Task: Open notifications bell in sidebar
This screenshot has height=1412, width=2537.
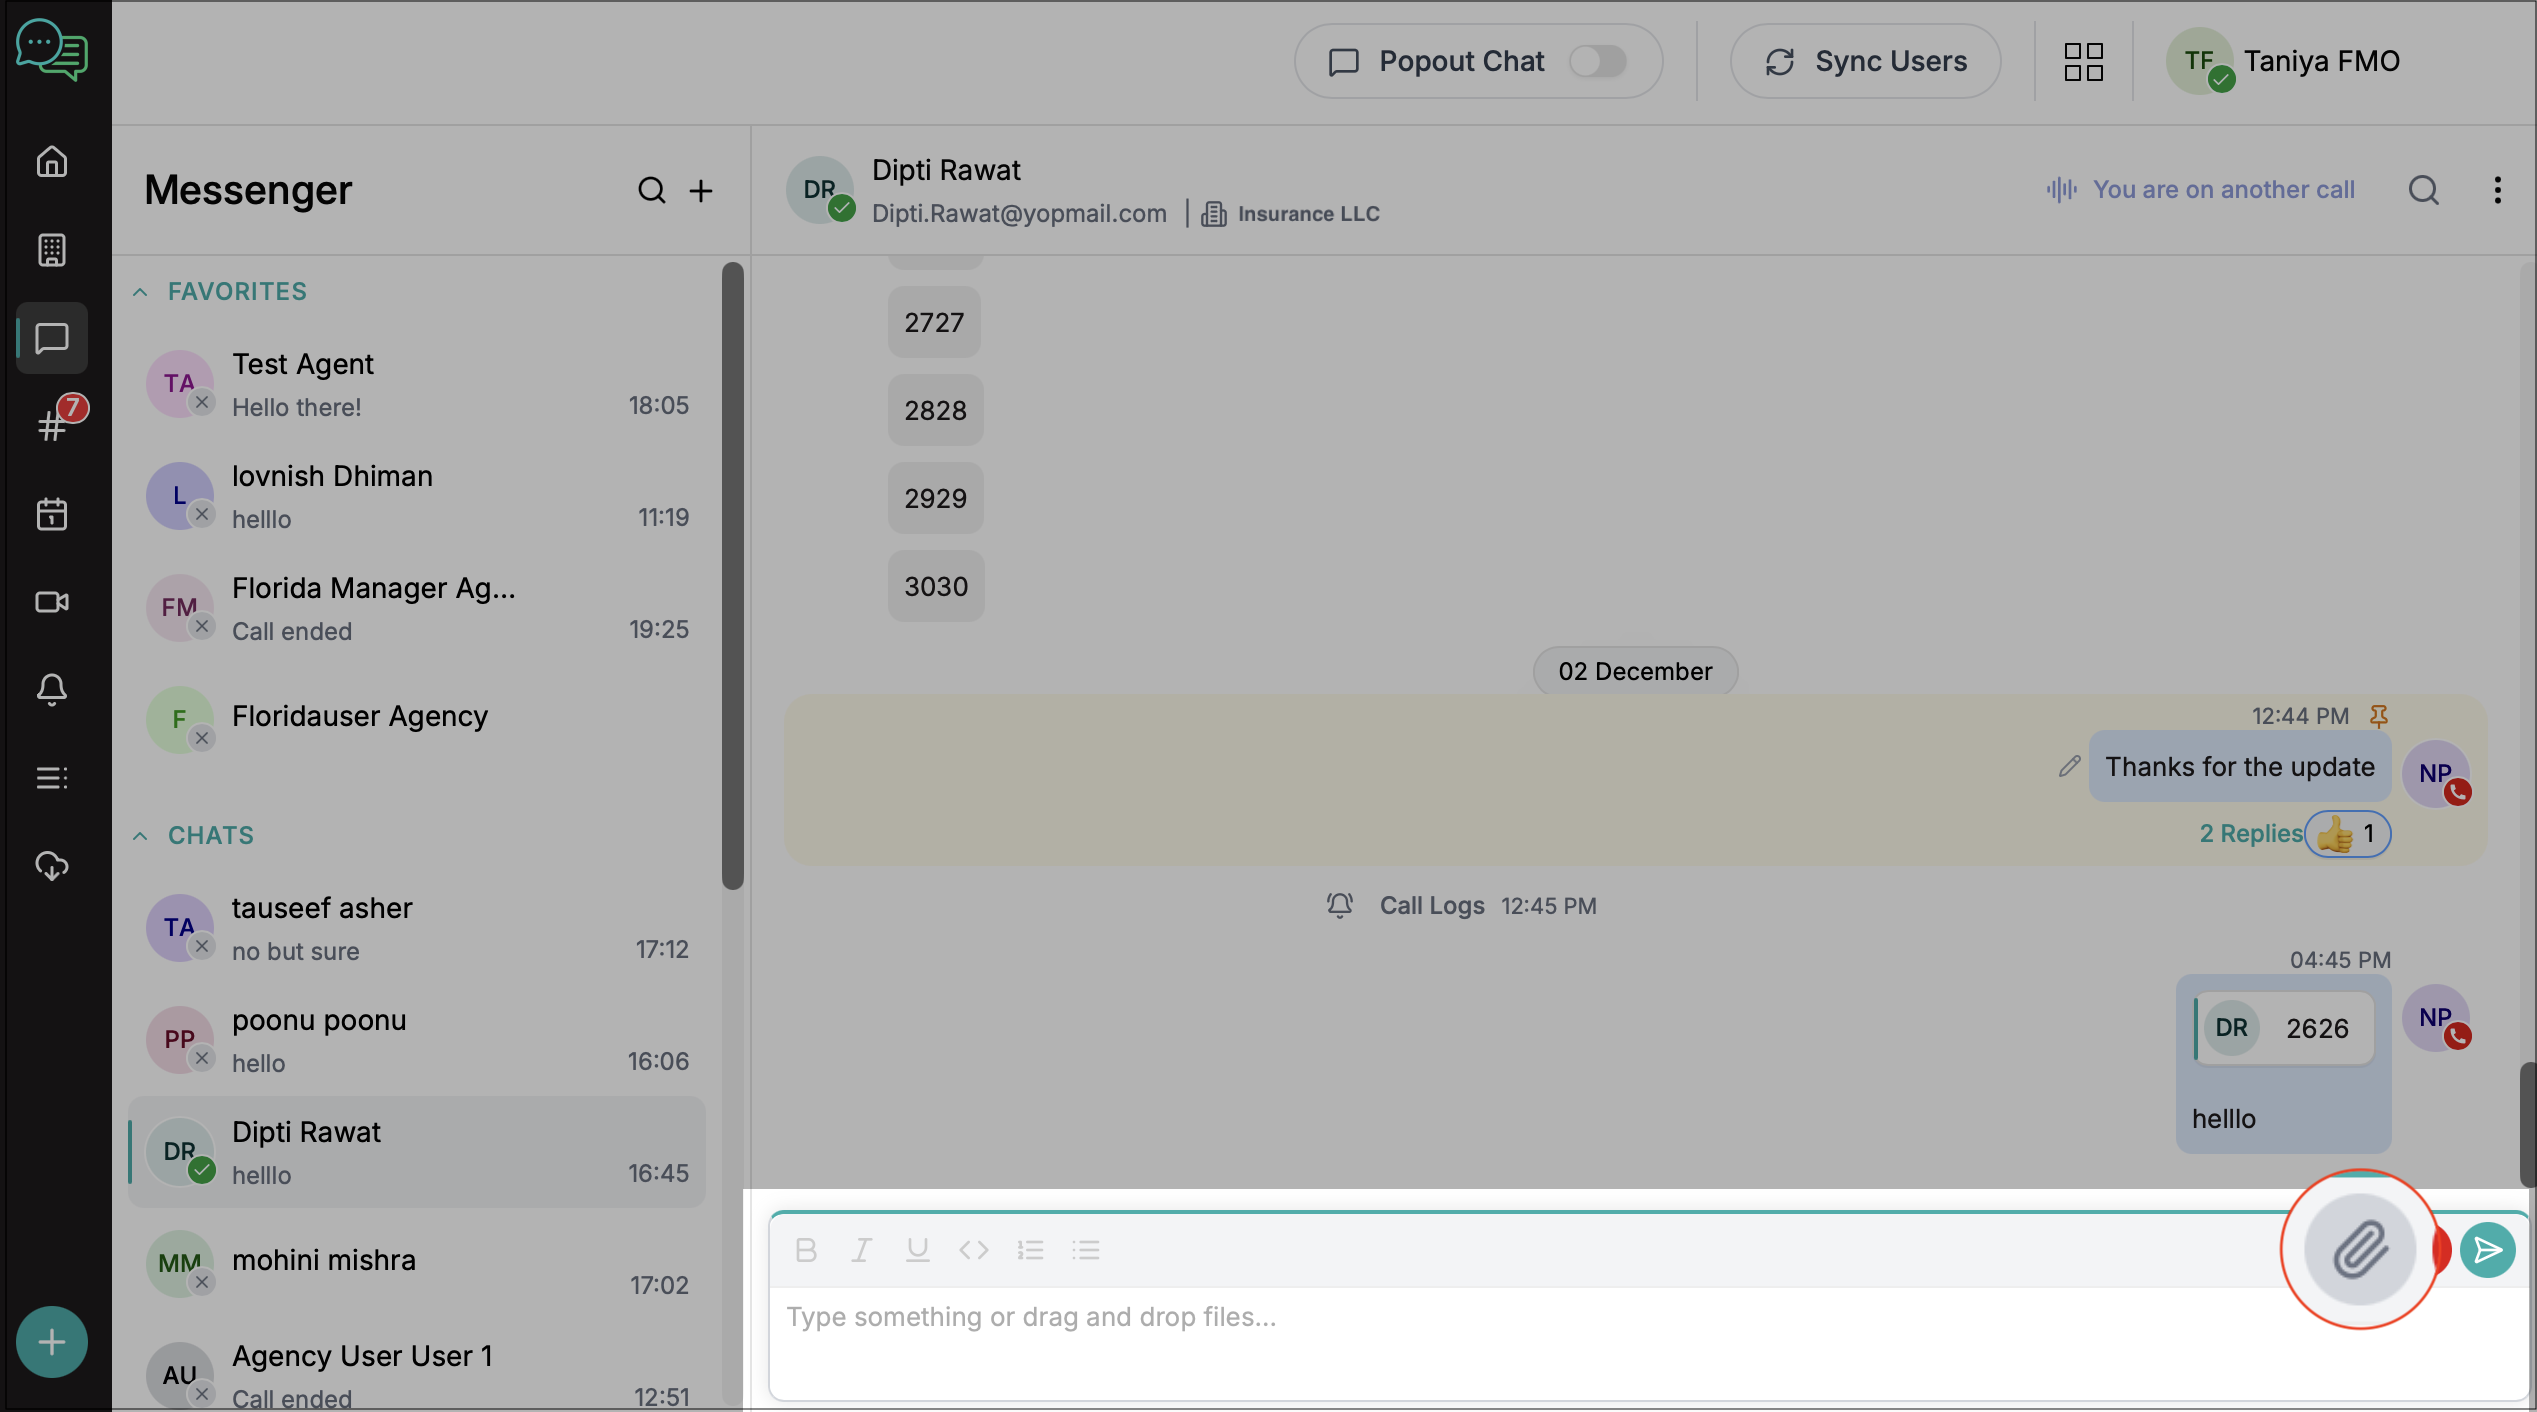Action: (x=52, y=689)
